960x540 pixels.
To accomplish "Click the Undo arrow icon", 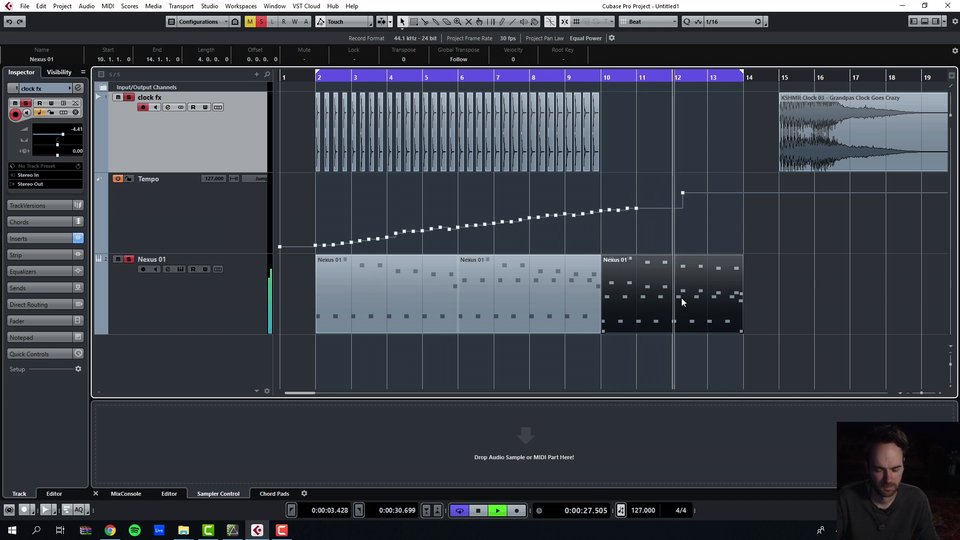I will [x=9, y=21].
